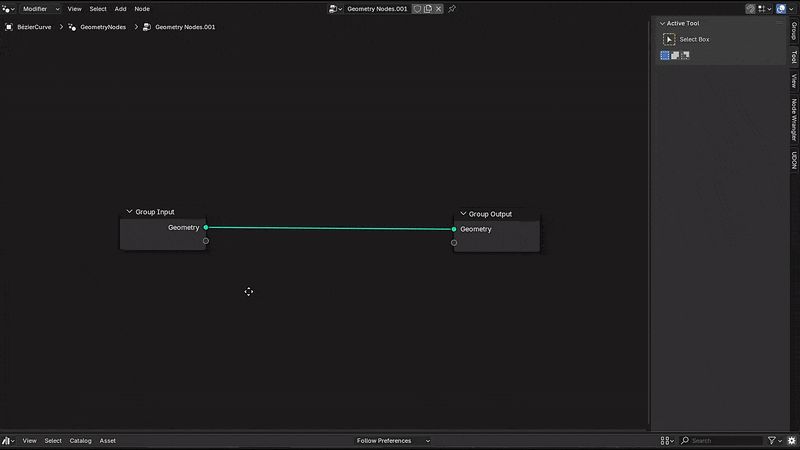Open the Catalog menu
This screenshot has width=800, height=450.
(x=81, y=441)
